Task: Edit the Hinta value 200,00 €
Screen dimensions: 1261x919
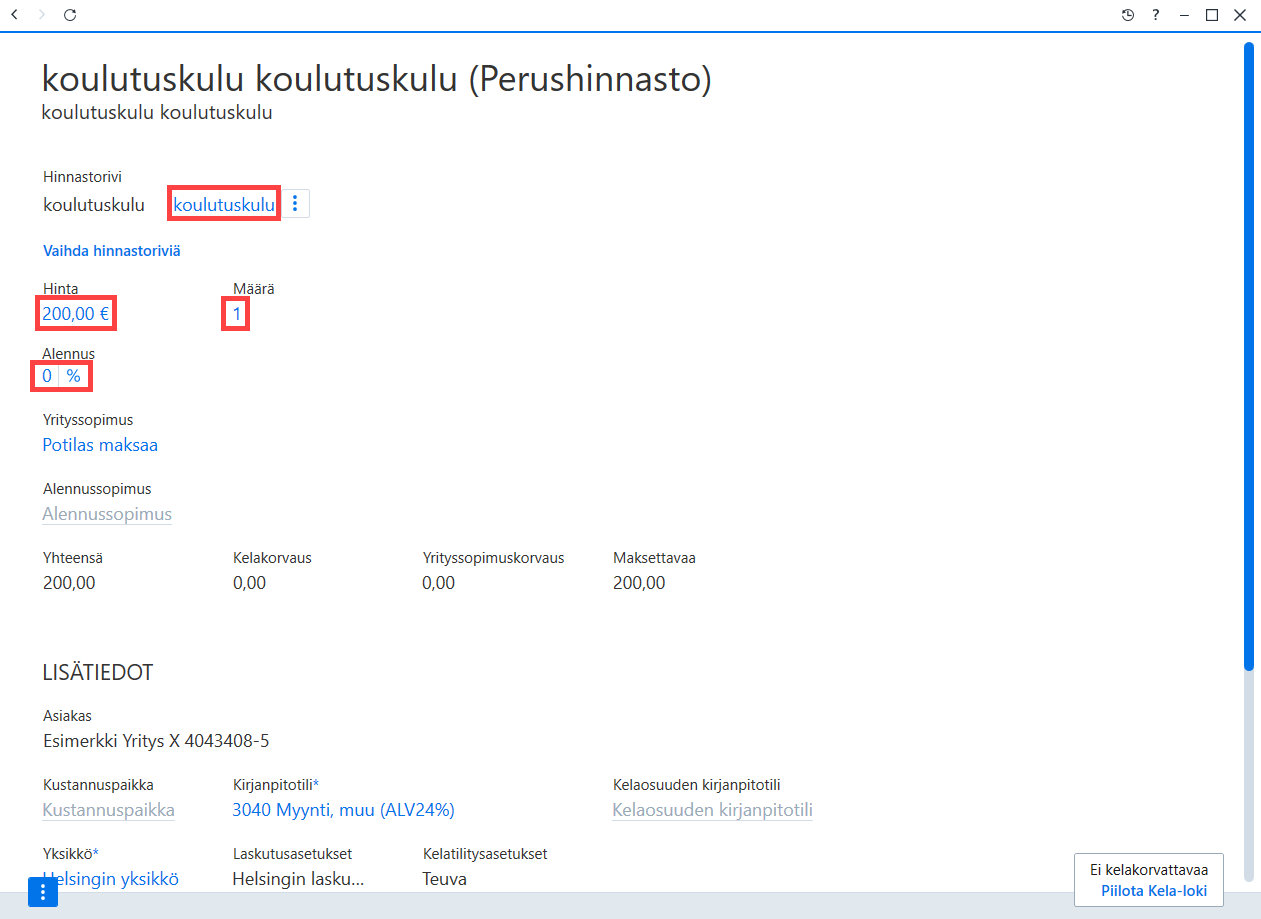Action: 76,314
